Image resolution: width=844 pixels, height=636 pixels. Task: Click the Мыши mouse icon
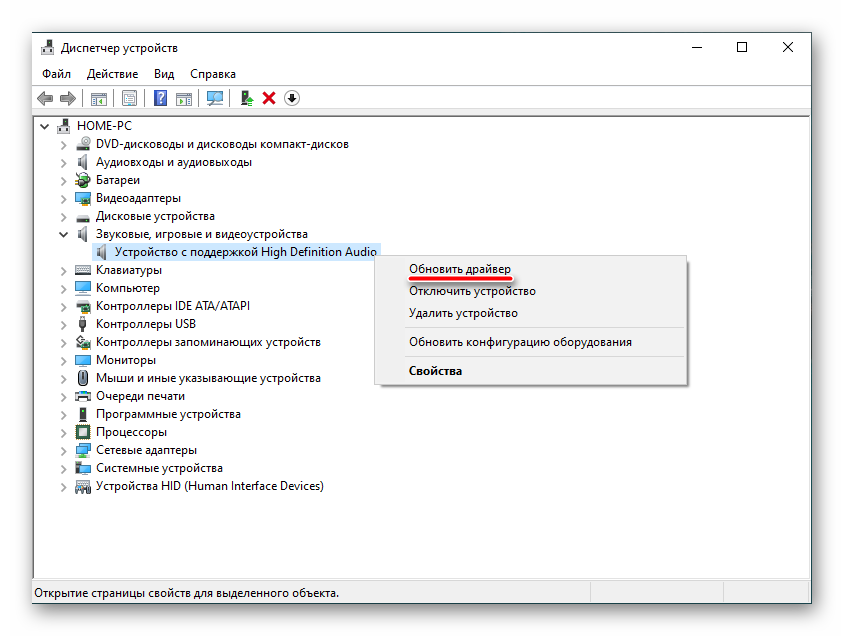coord(83,378)
